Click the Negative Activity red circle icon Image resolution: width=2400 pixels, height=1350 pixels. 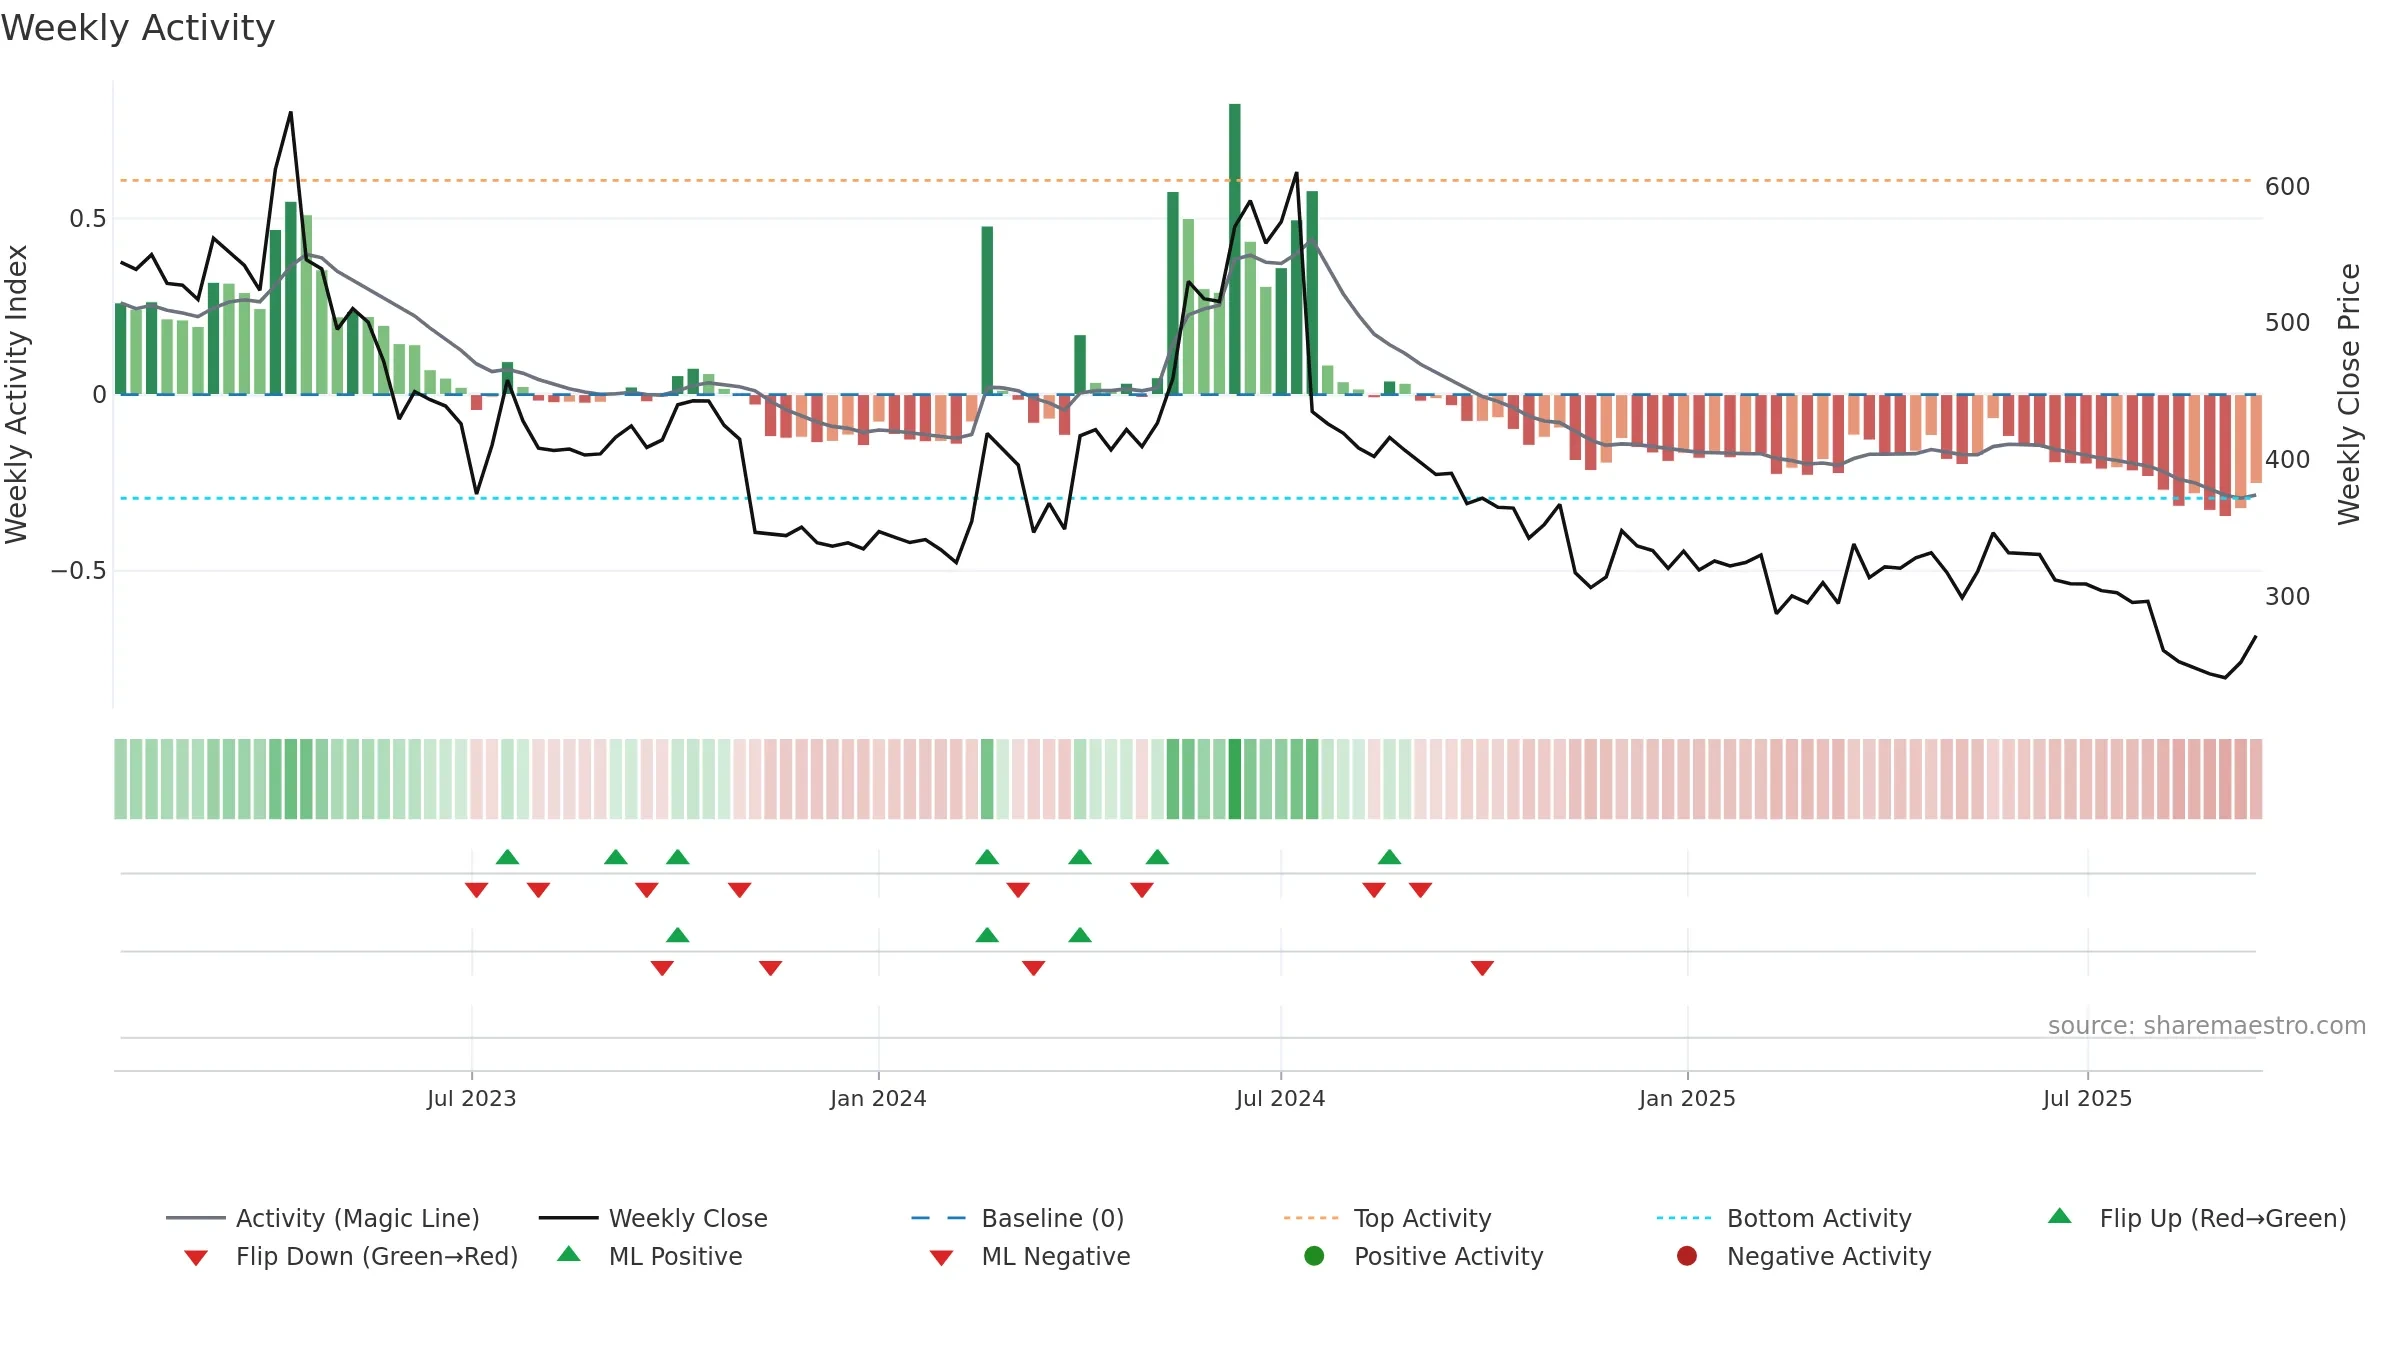coord(1687,1256)
